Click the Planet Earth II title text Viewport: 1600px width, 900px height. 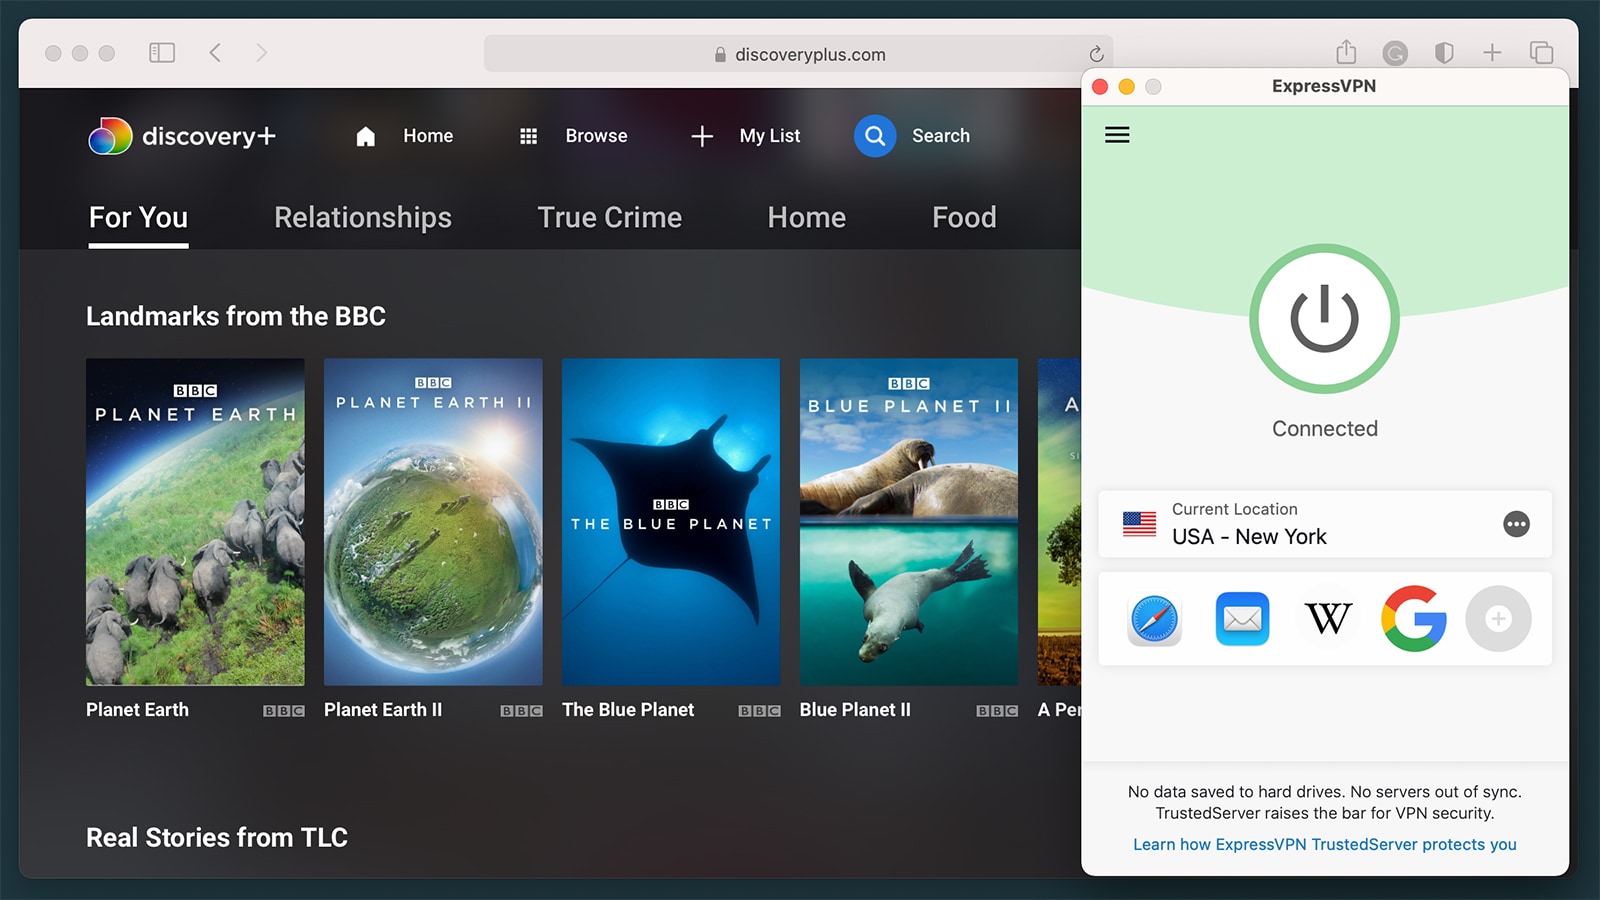coord(383,710)
